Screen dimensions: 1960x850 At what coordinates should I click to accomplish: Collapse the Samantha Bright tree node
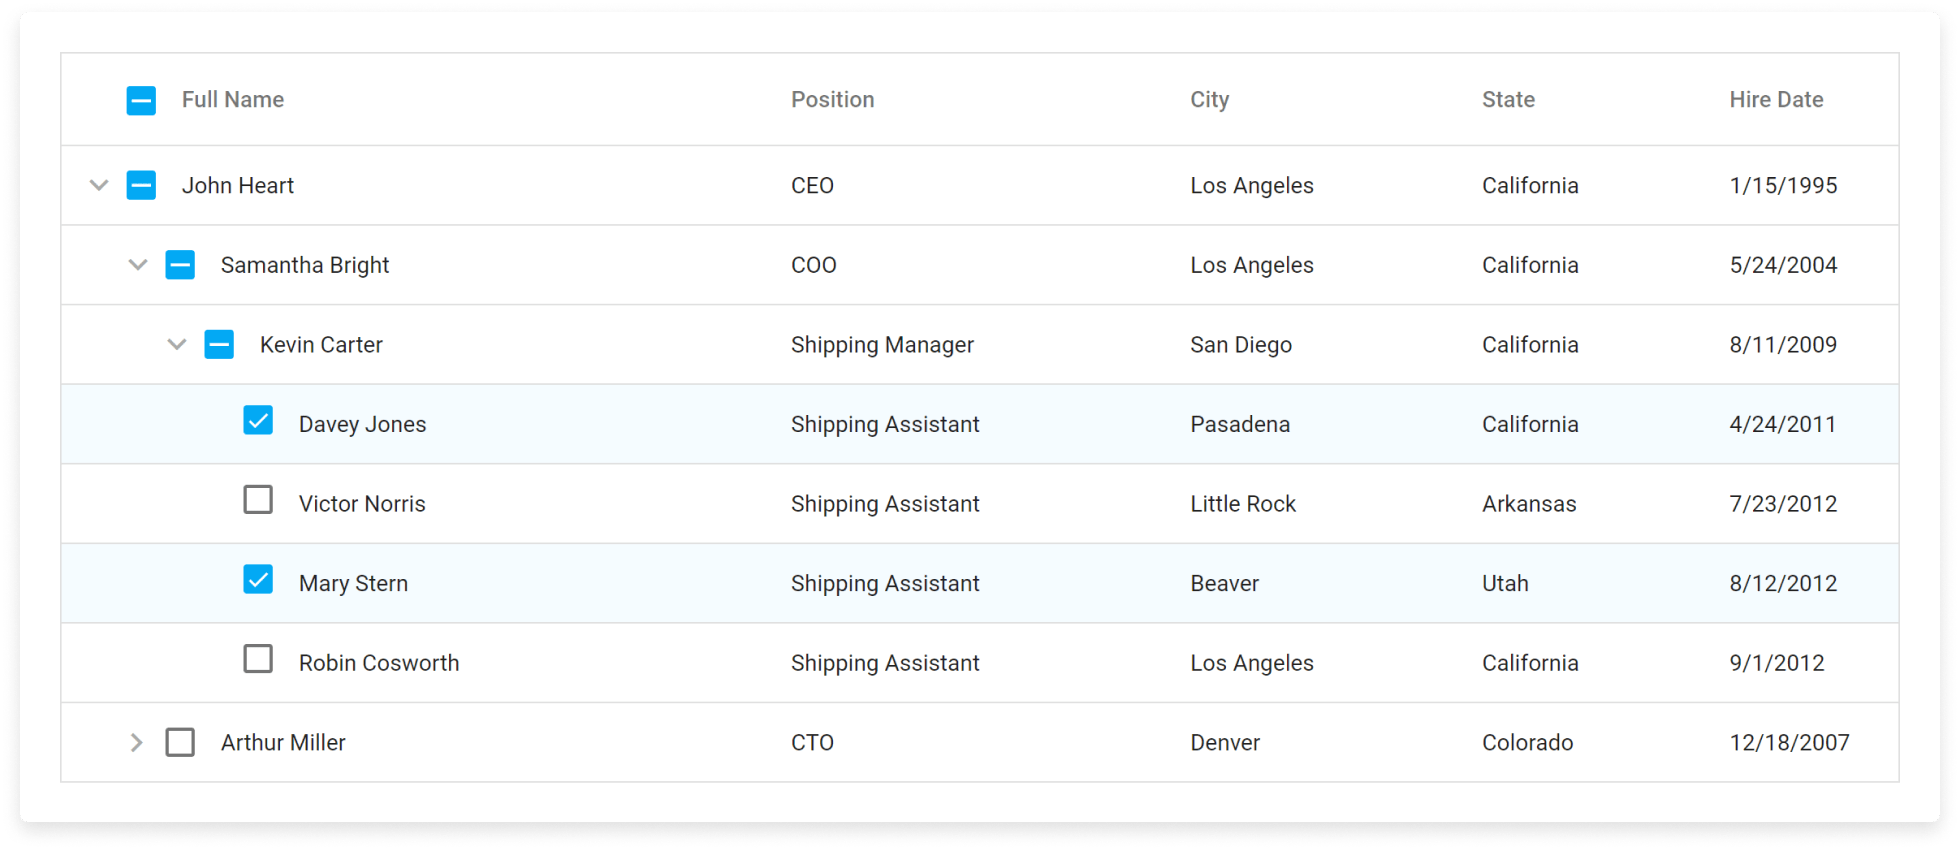[x=138, y=265]
